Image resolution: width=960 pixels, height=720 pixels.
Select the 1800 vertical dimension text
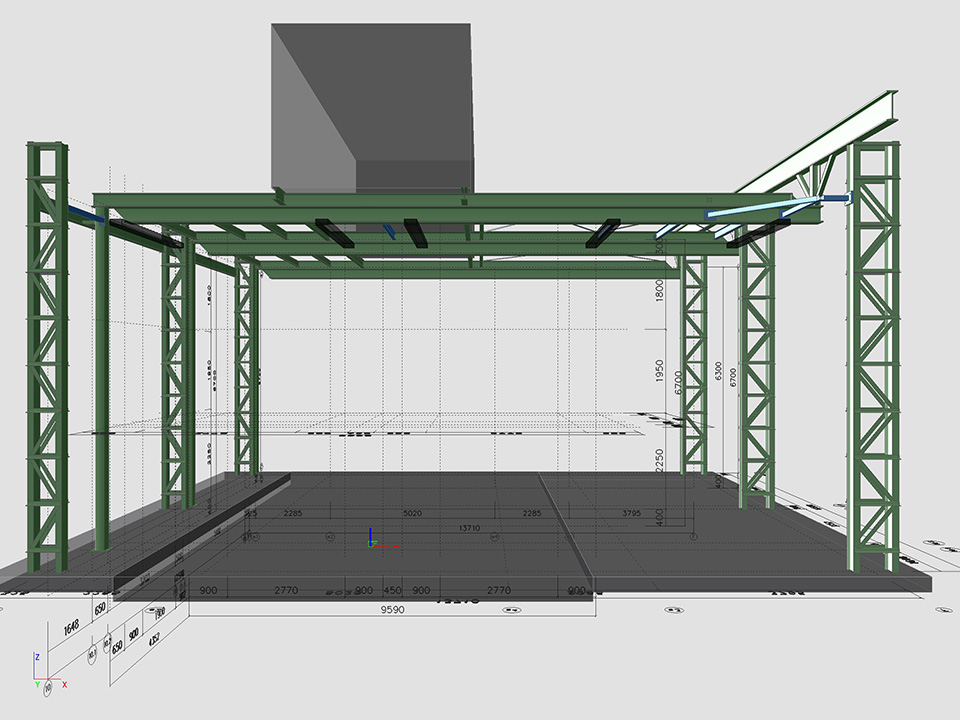pos(659,291)
